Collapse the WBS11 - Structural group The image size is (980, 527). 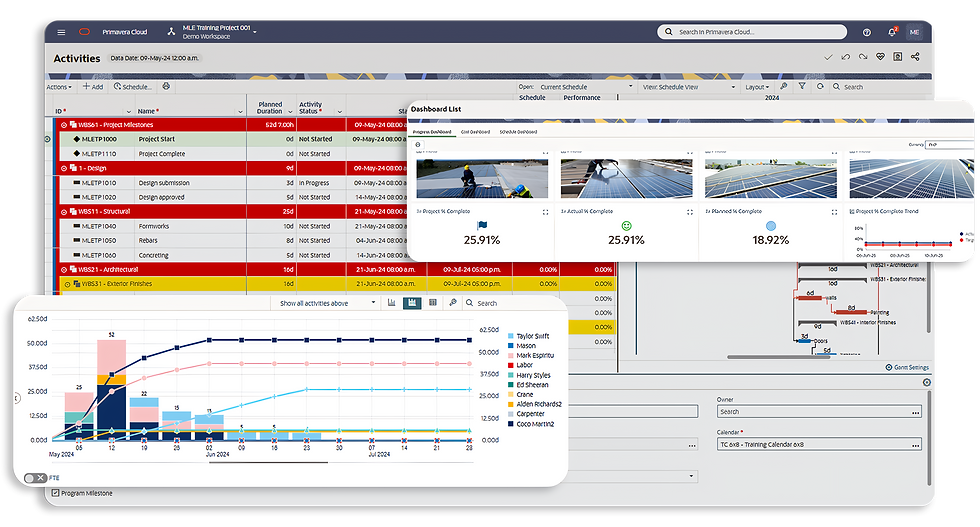[64, 212]
